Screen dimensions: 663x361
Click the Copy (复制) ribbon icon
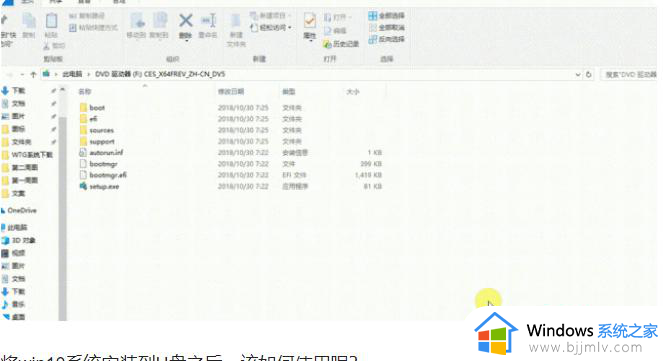(x=29, y=25)
